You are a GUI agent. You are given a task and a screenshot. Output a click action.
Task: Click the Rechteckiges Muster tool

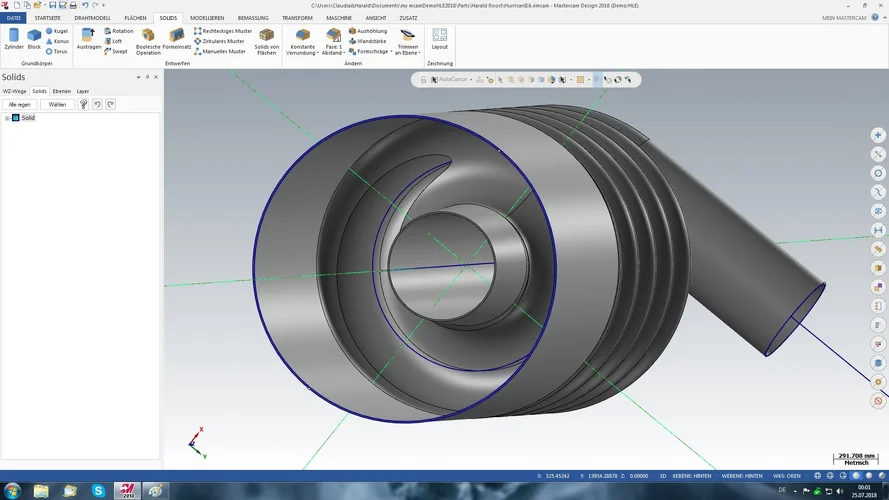tap(222, 31)
